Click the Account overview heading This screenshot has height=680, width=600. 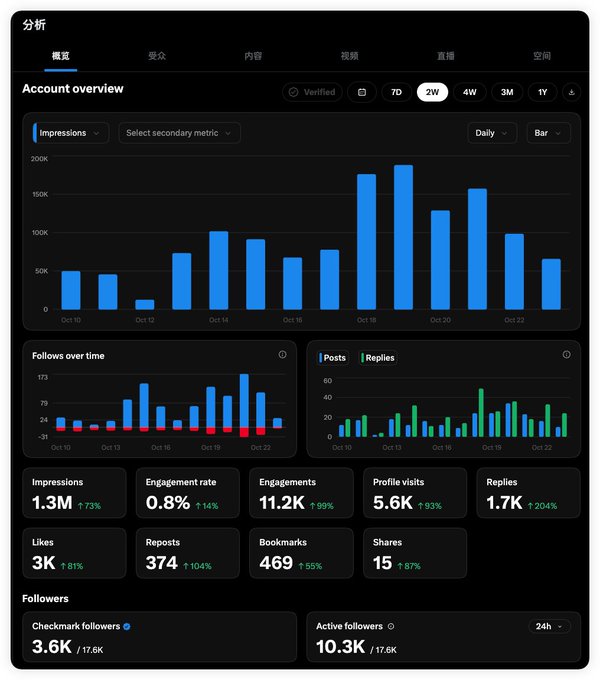[x=73, y=88]
